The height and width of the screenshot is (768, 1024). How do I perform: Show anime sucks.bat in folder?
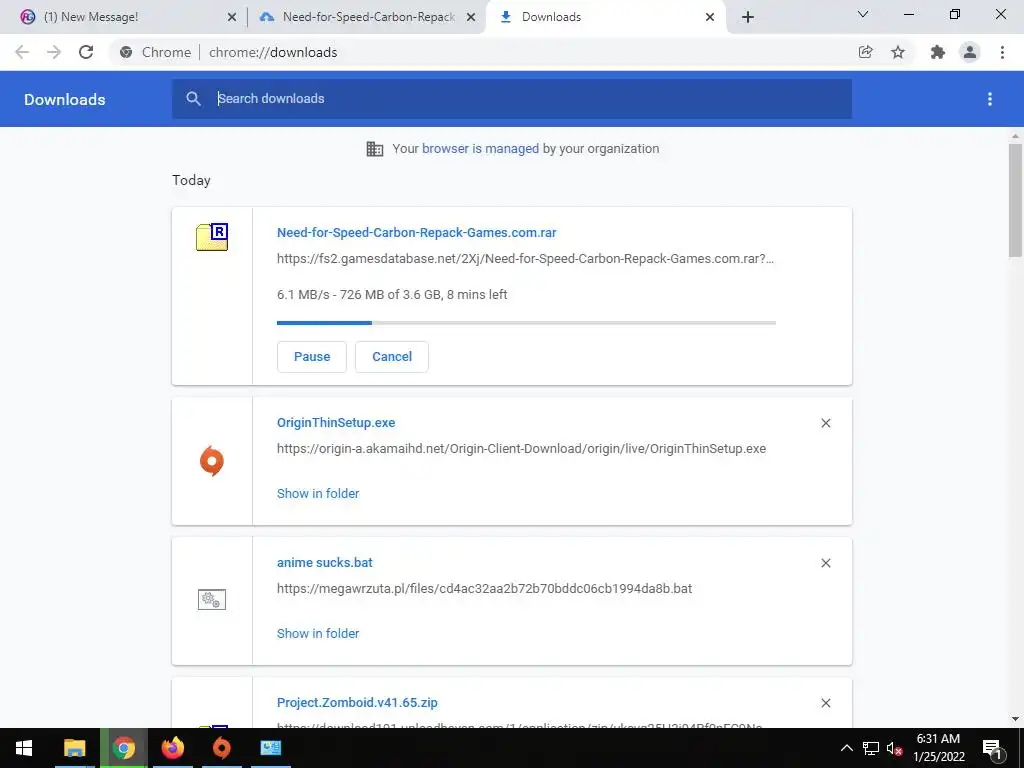[318, 633]
